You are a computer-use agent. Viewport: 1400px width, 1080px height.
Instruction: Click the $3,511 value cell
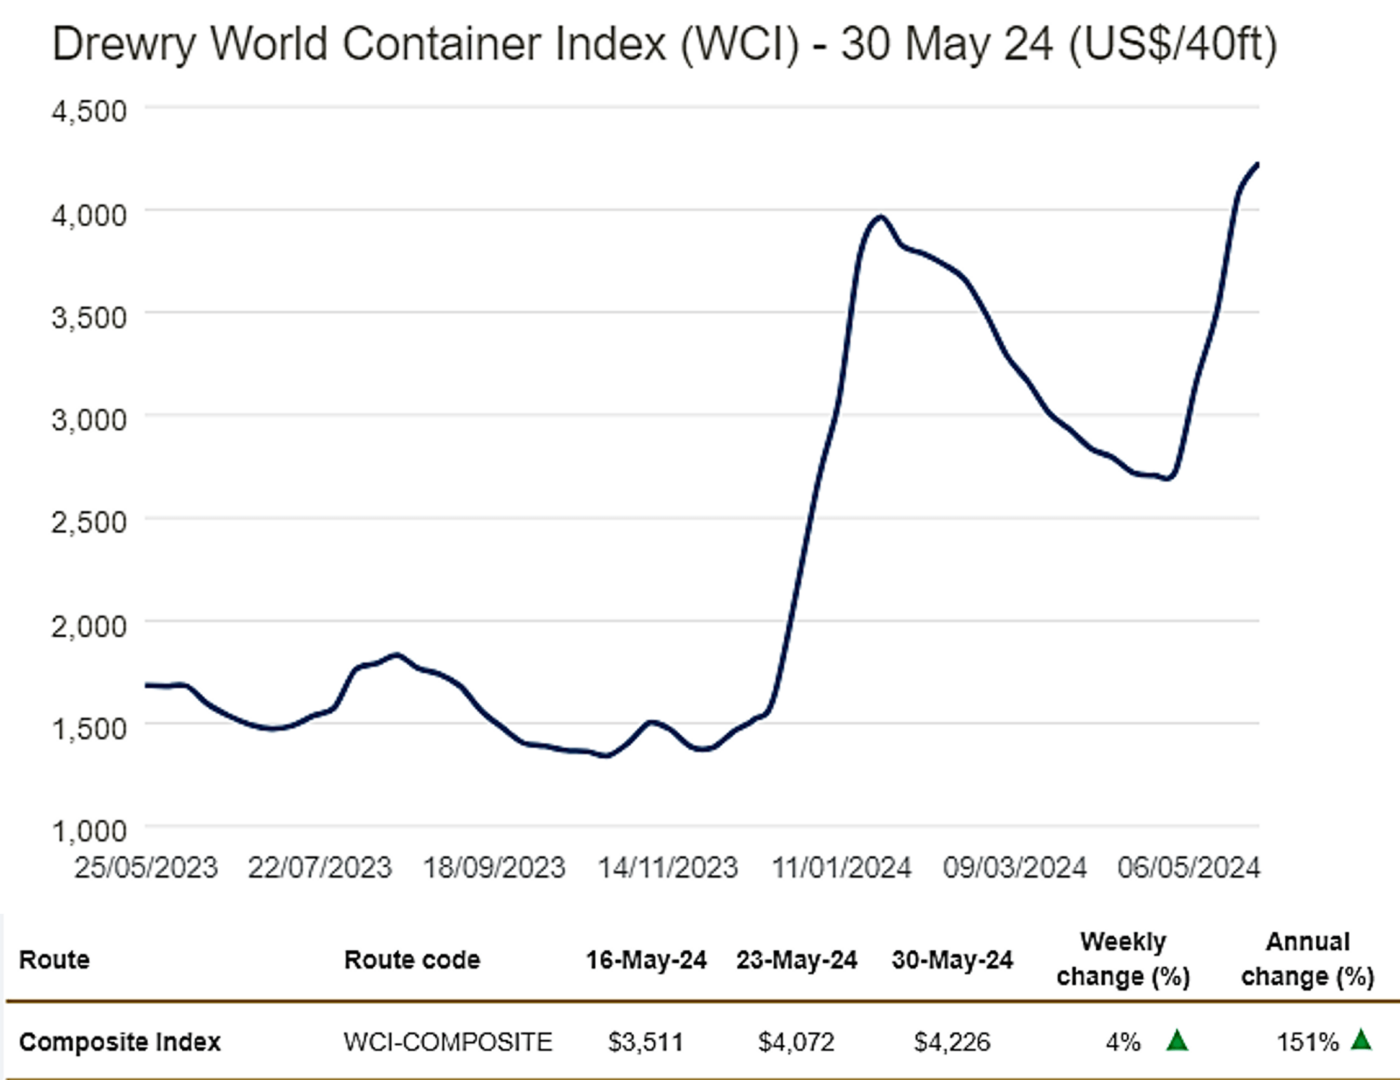coord(646,1042)
